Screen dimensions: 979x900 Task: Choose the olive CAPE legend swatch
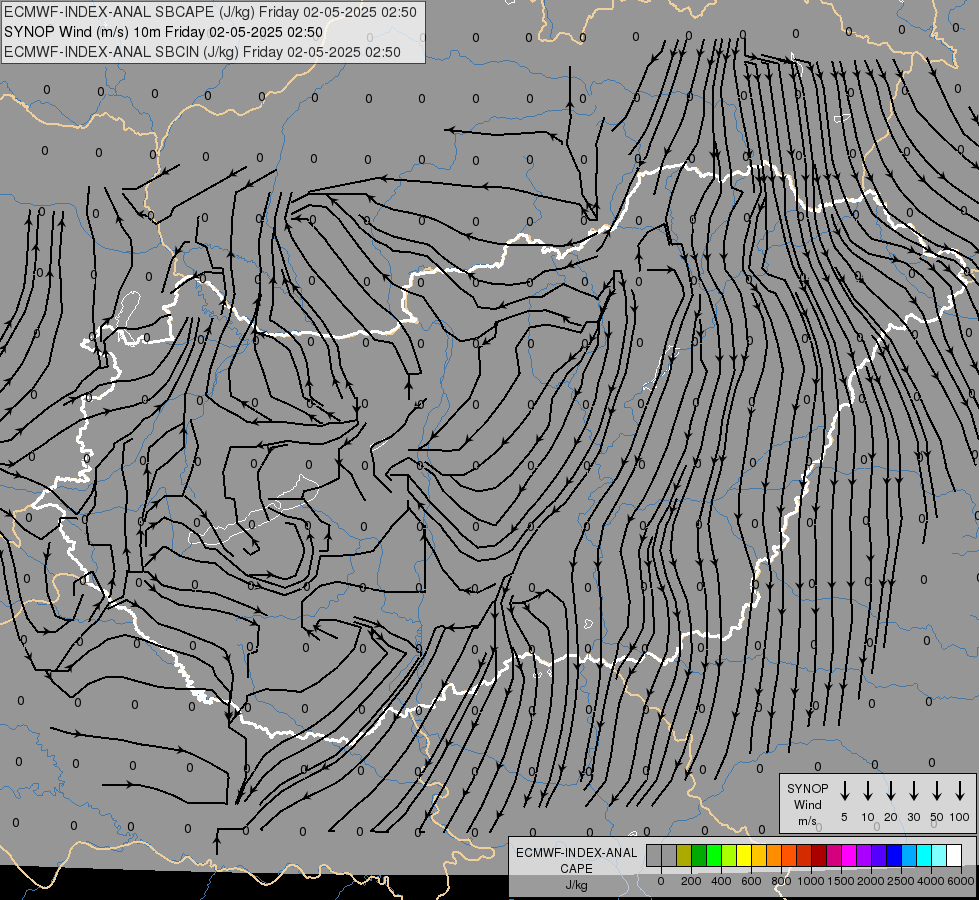[684, 855]
